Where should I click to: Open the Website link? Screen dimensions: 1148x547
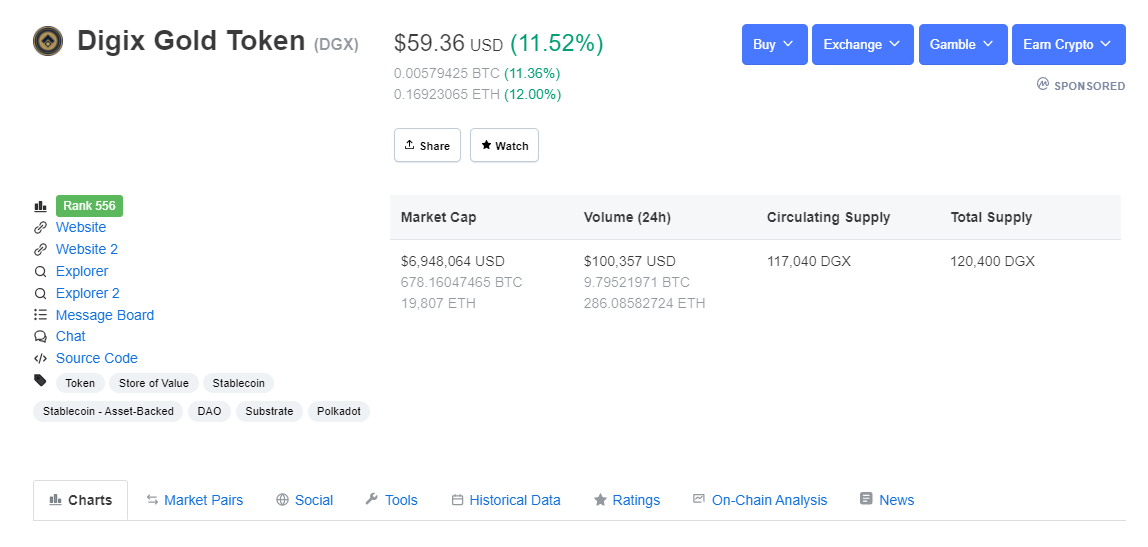[81, 228]
